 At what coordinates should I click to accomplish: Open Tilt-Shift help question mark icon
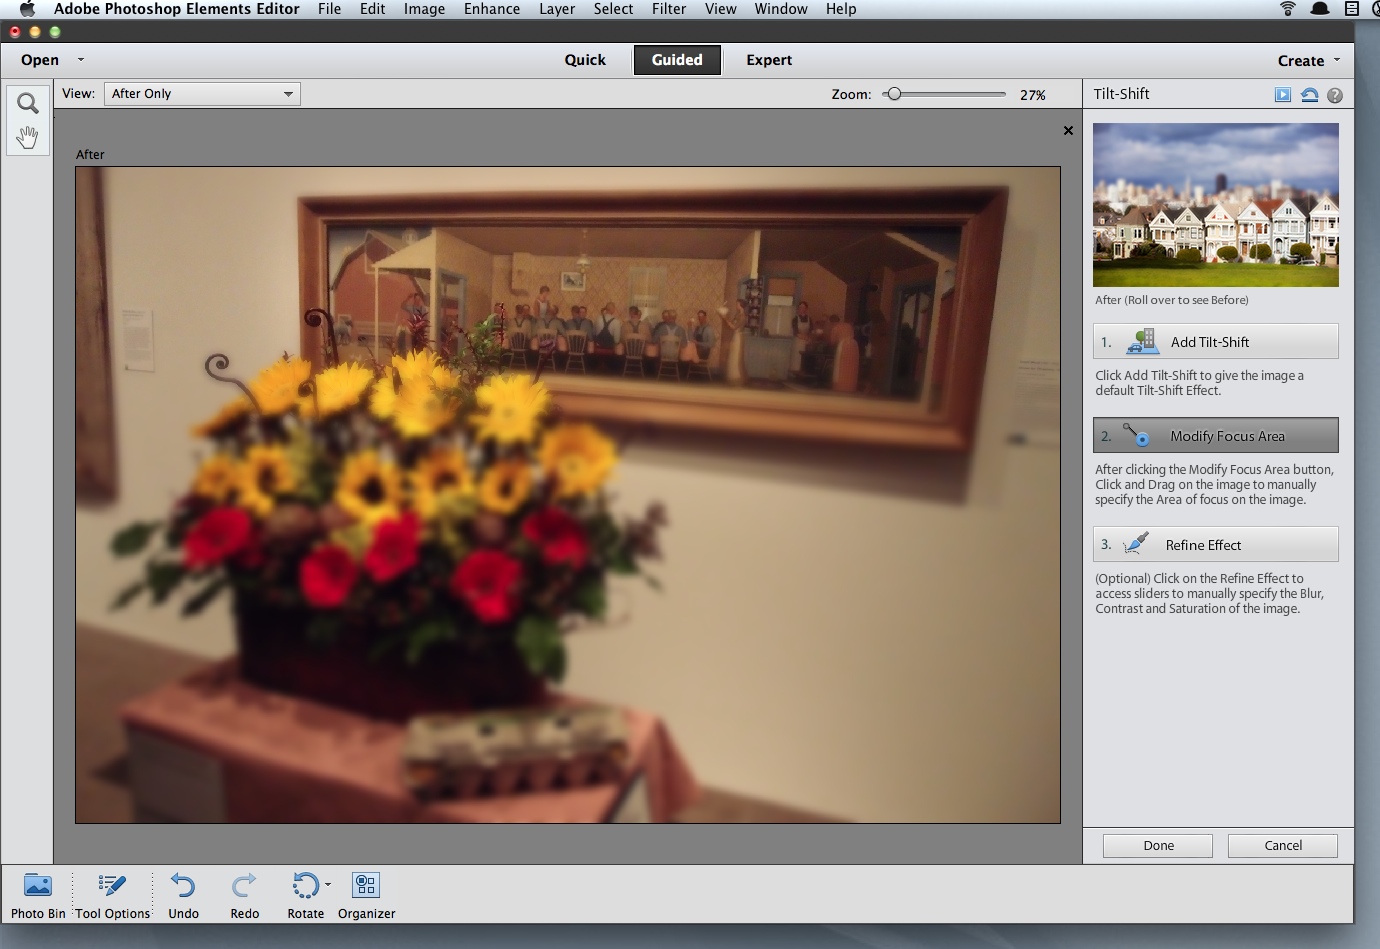point(1335,95)
